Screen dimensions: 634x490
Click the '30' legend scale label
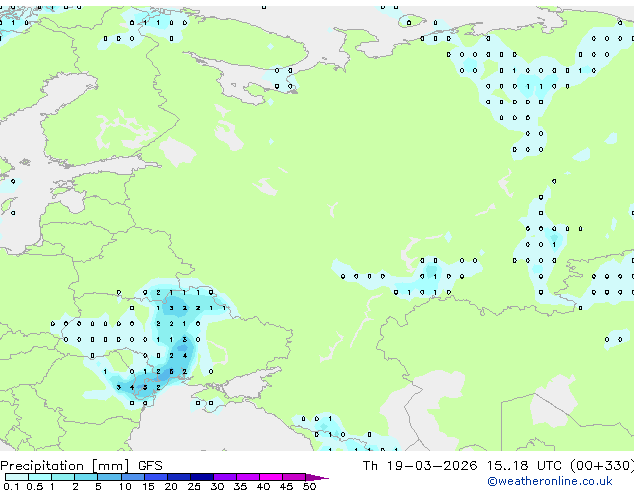pyautogui.click(x=217, y=486)
